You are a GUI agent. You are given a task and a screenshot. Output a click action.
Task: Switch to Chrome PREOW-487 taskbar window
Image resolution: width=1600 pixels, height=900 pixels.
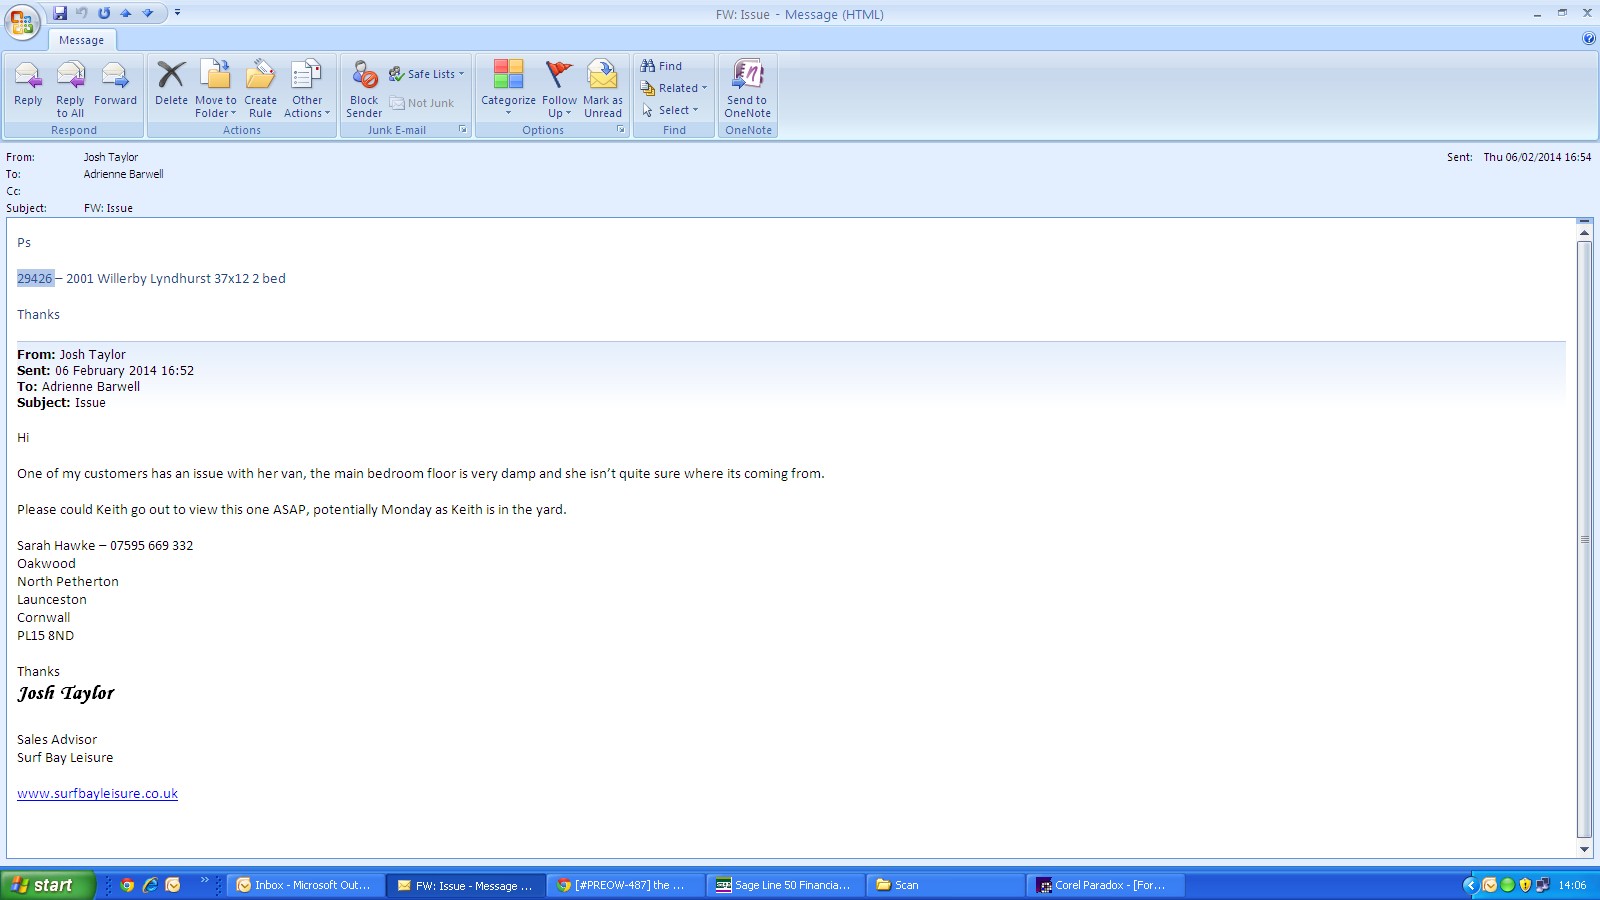[626, 885]
